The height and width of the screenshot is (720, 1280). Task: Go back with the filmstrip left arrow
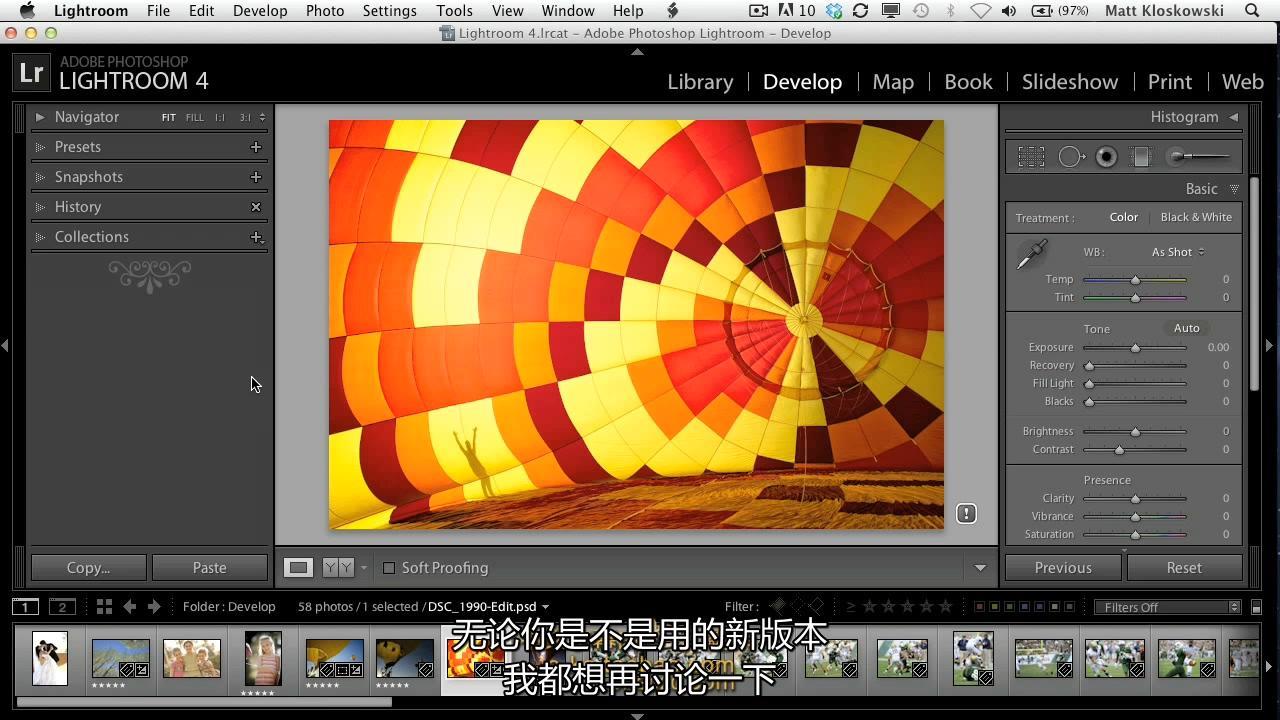click(x=129, y=606)
